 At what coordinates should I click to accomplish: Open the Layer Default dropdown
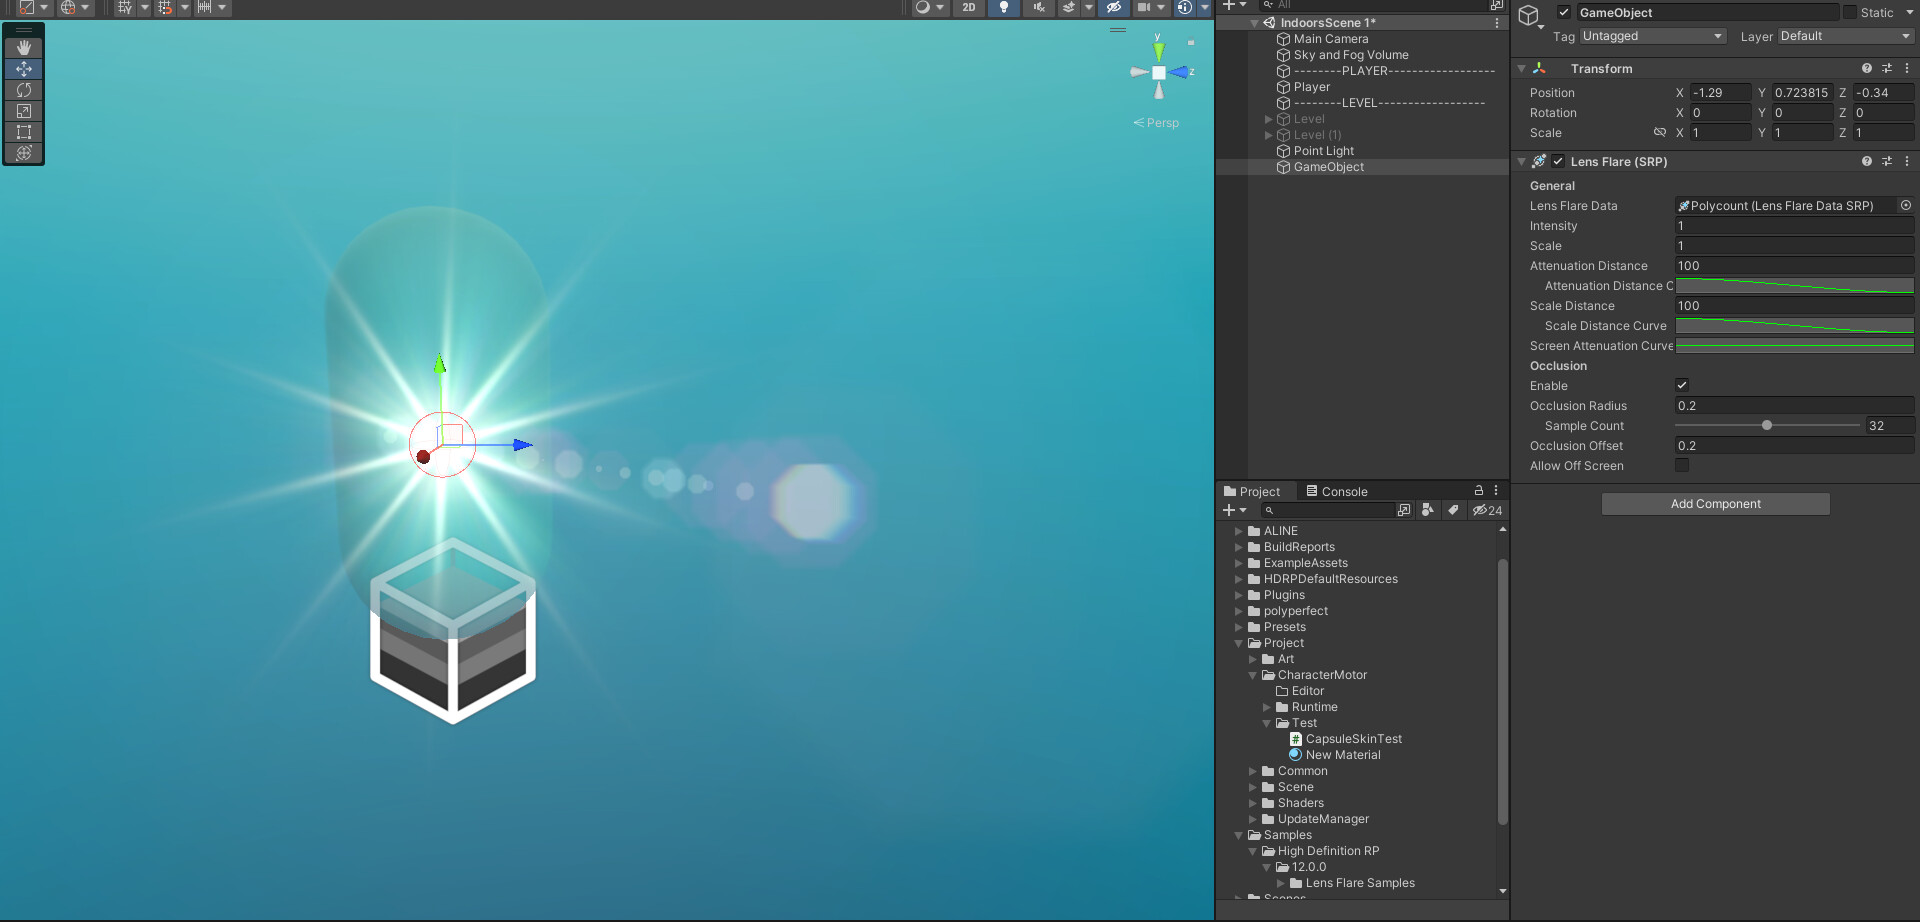(1843, 36)
